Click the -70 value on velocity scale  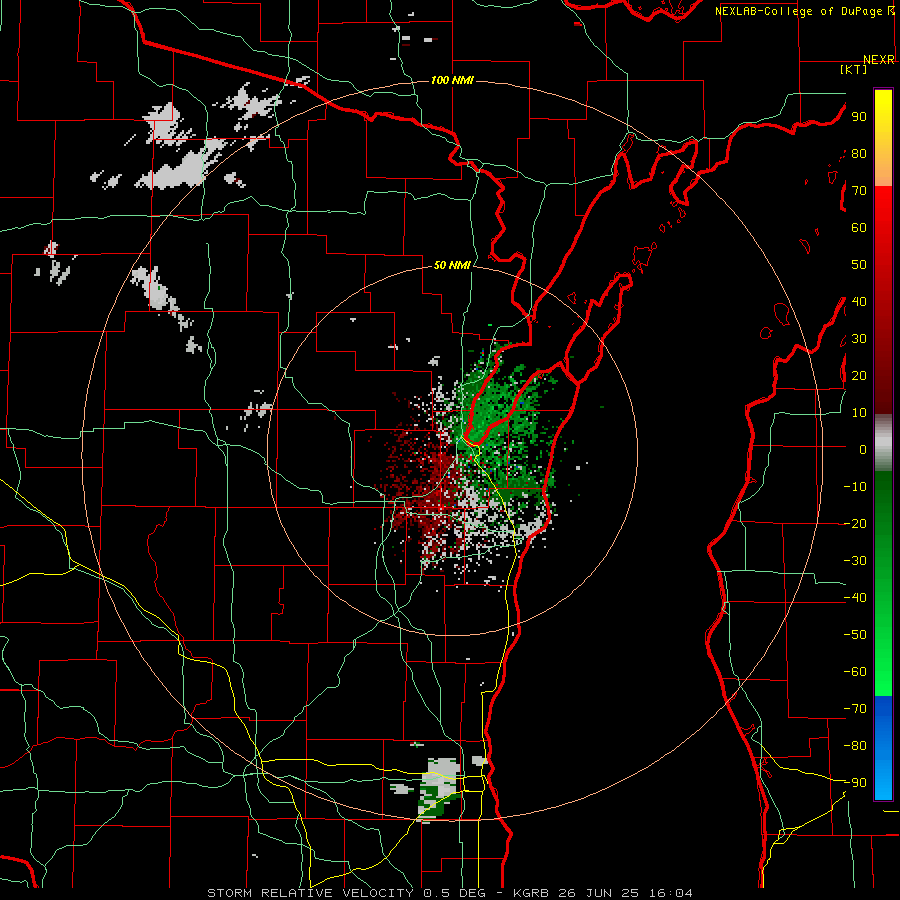[x=855, y=708]
